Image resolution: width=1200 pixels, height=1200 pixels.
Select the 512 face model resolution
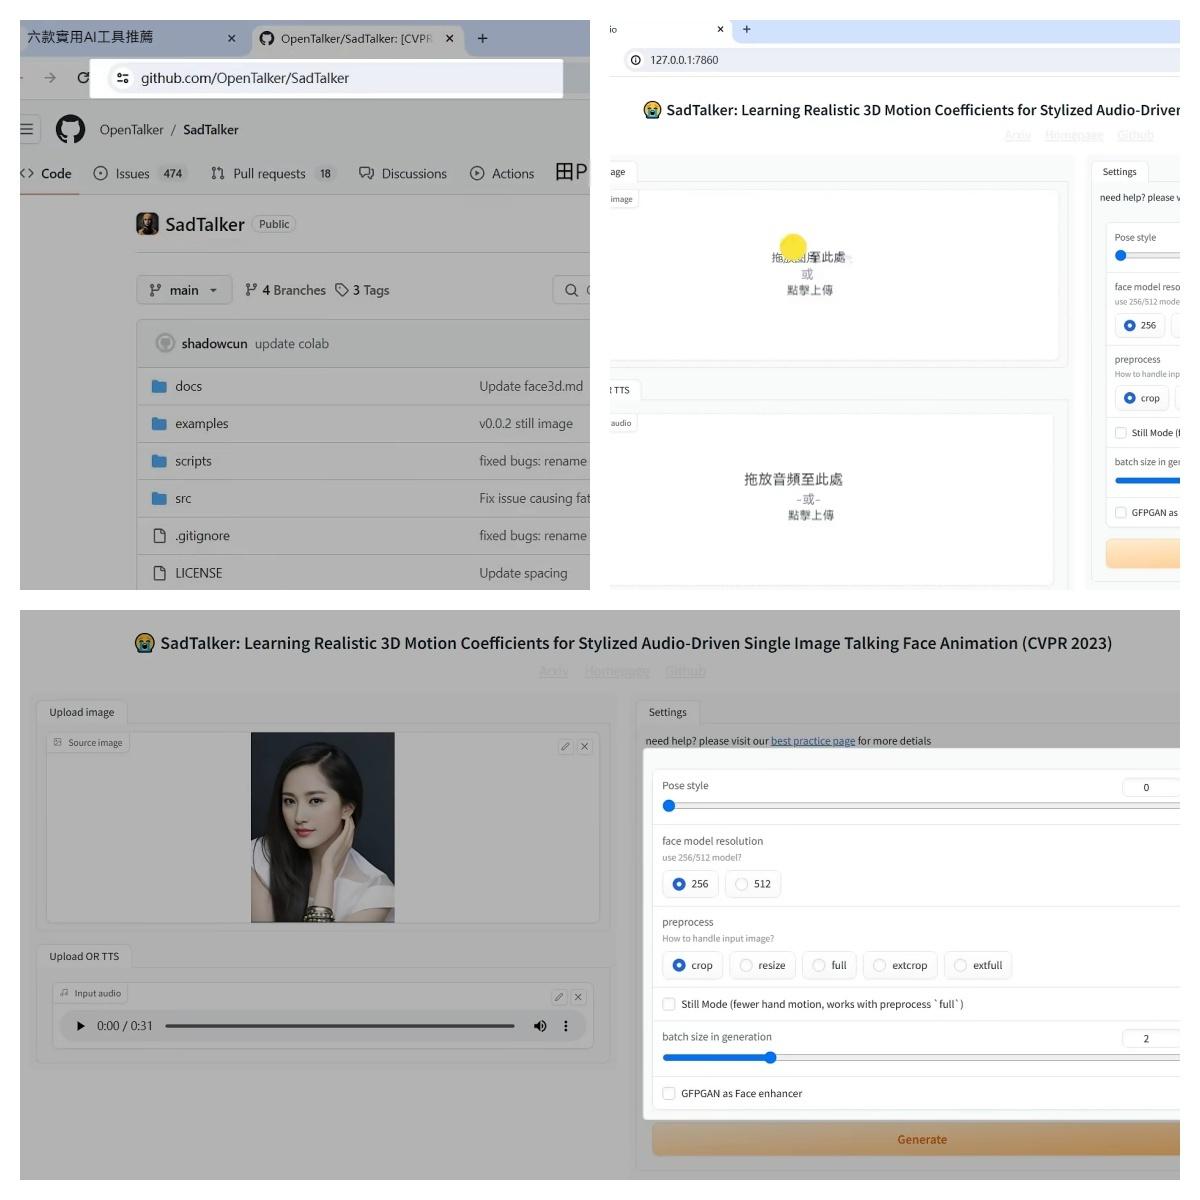(x=753, y=884)
